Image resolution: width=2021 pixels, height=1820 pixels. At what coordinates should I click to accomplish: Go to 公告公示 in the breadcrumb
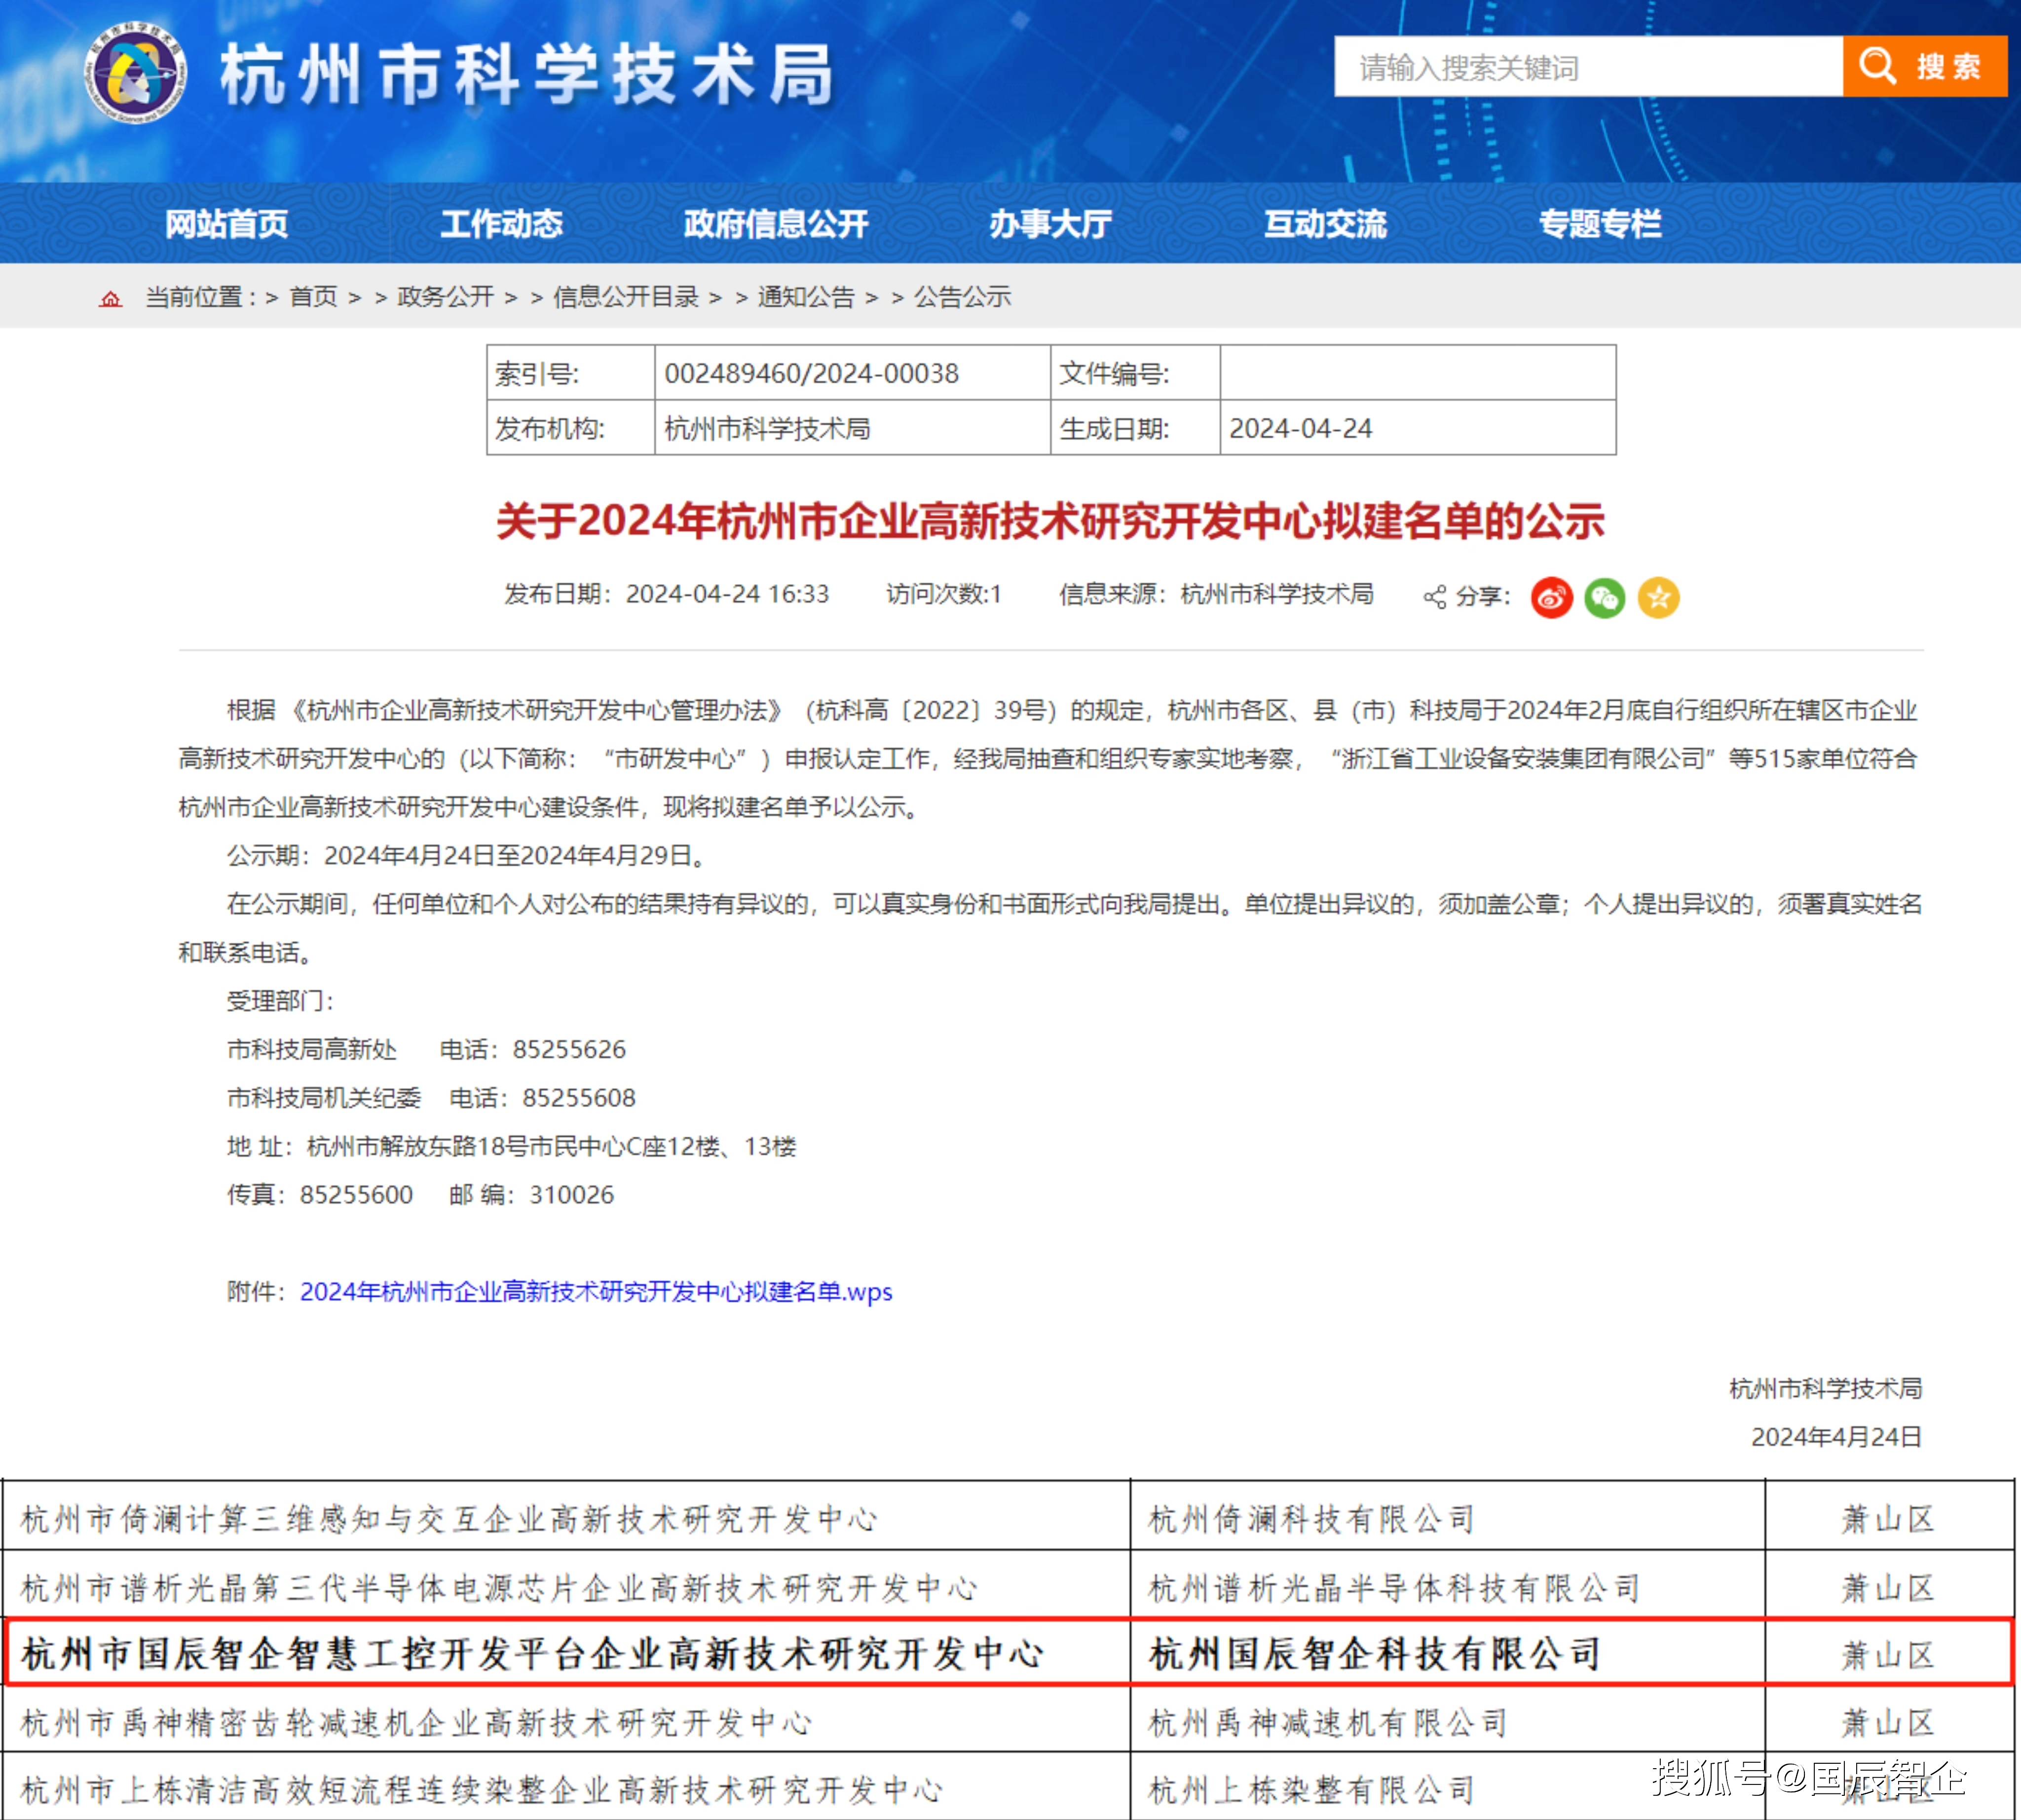(962, 297)
